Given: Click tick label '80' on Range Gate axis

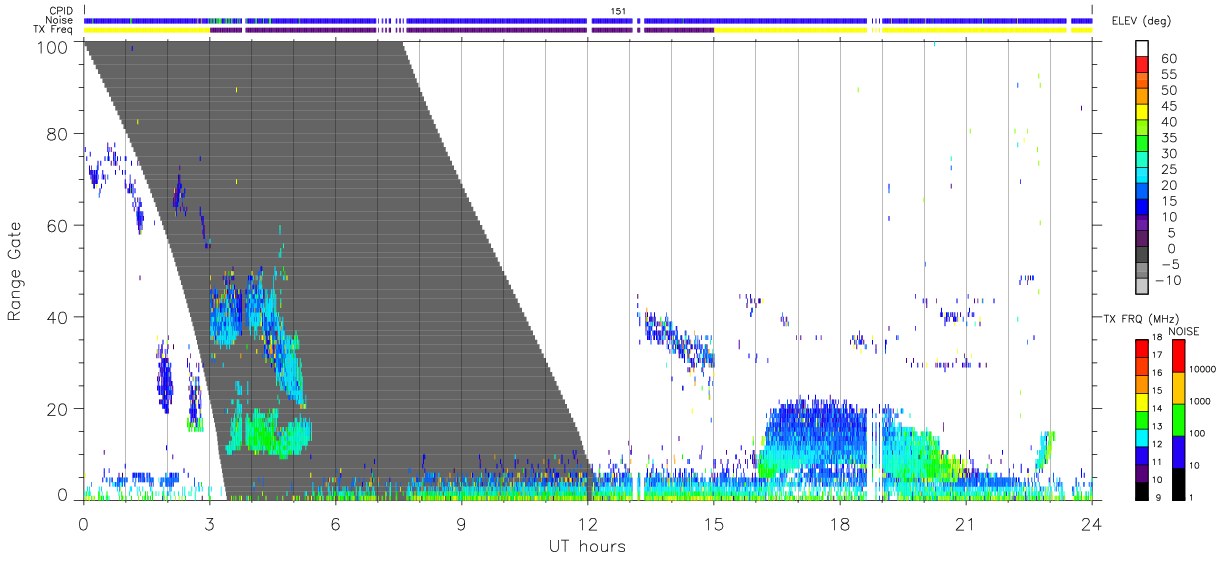Looking at the screenshot, I should coord(58,134).
